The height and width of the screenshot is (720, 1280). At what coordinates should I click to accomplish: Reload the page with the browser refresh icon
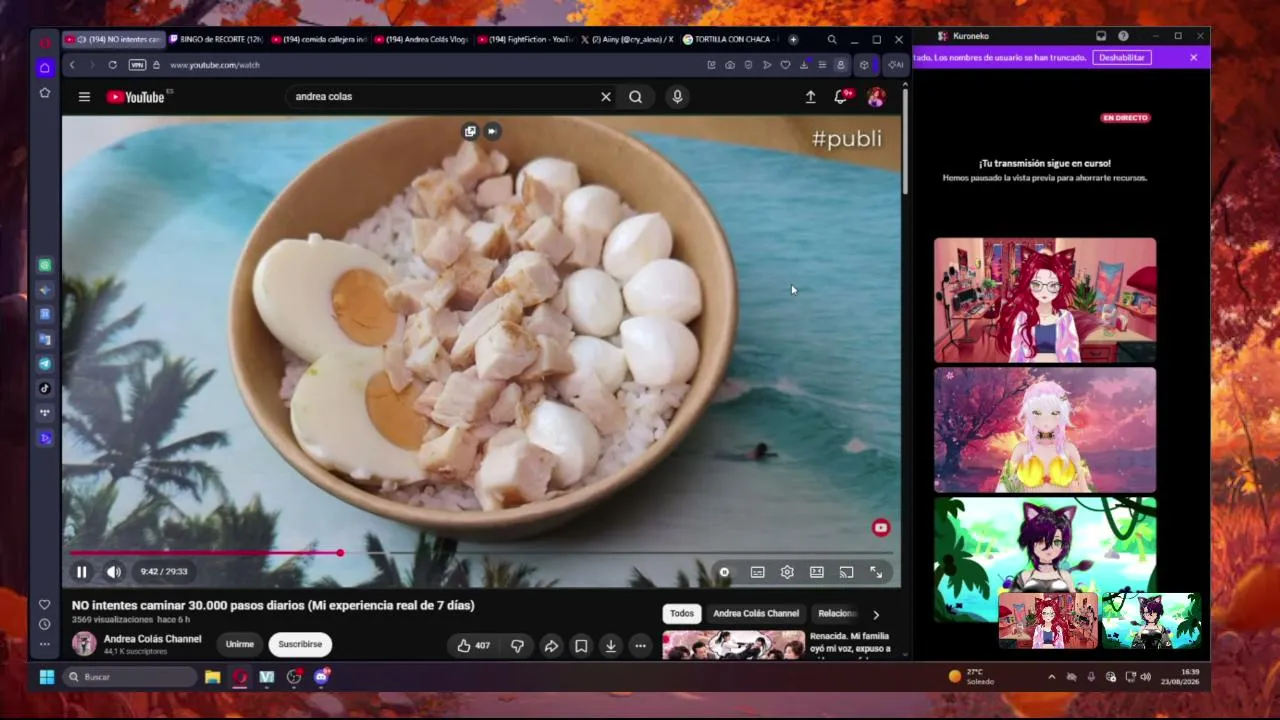click(x=112, y=65)
